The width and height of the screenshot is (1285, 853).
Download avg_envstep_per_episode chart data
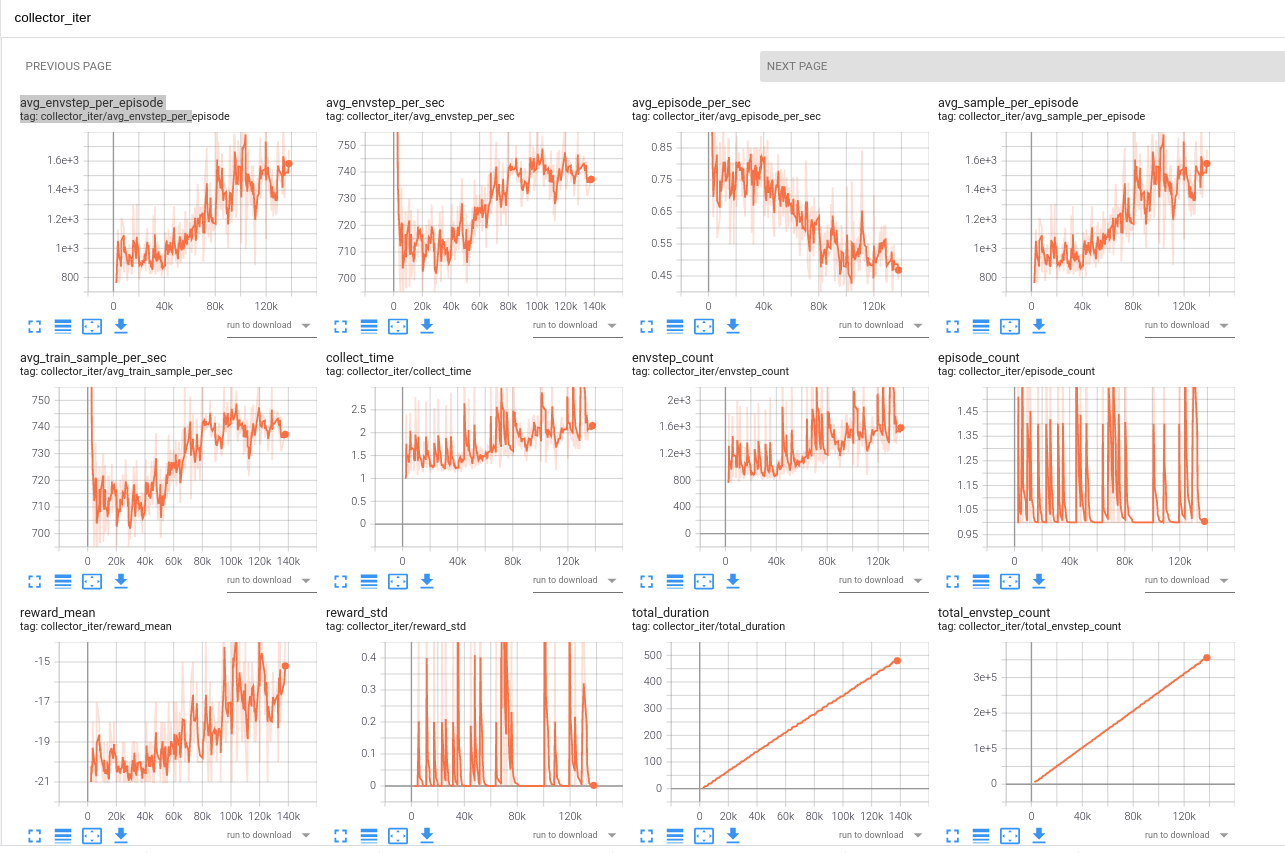coord(121,326)
